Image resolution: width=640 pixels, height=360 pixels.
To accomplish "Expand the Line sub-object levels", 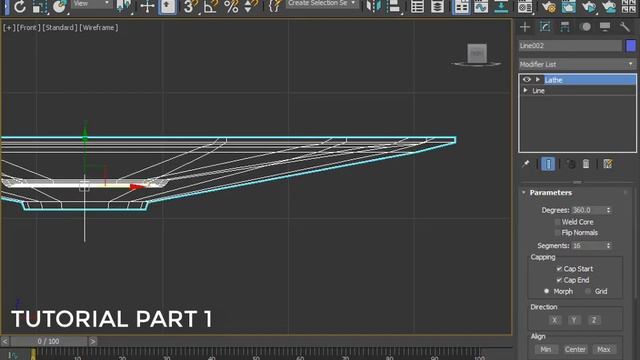I will click(526, 91).
